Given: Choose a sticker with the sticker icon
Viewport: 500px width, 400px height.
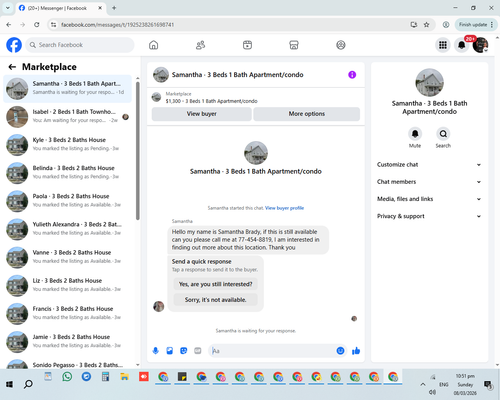Looking at the screenshot, I should pyautogui.click(x=184, y=351).
